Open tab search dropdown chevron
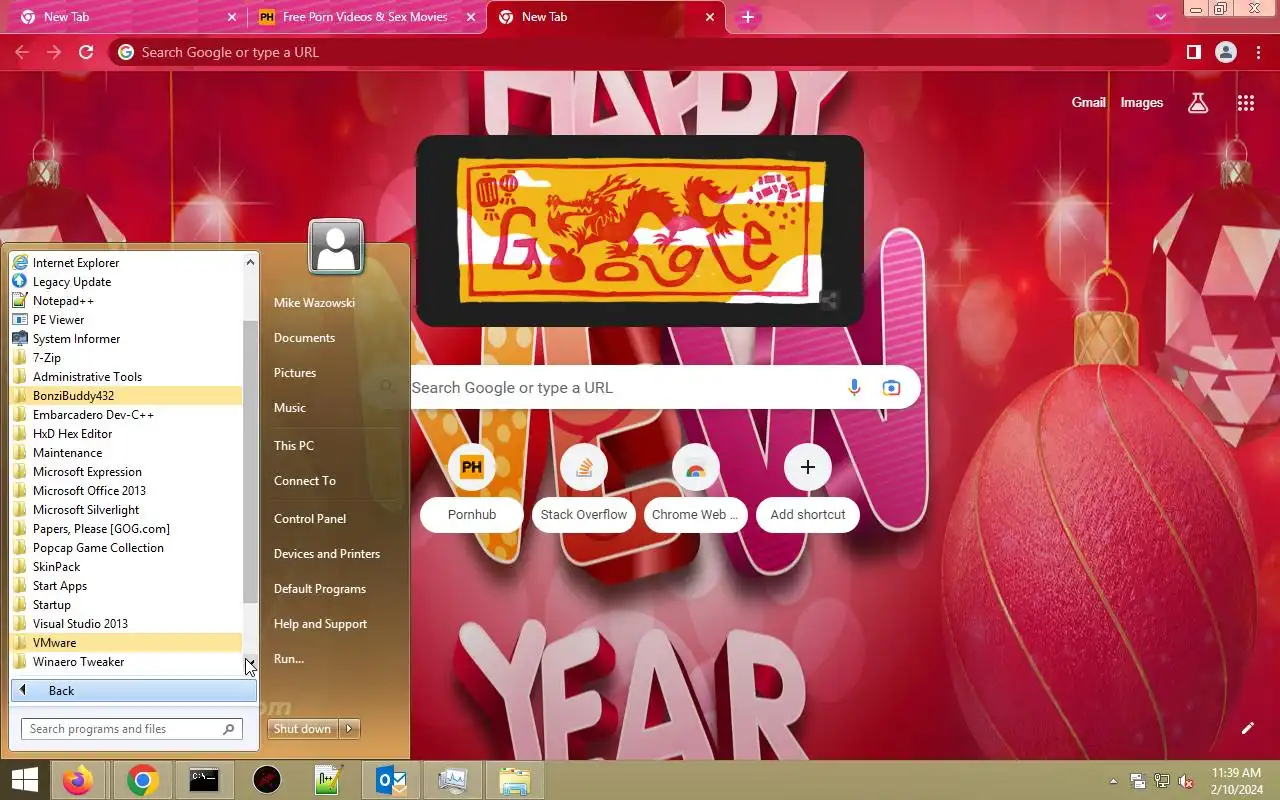This screenshot has height=800, width=1280. pos(1160,17)
